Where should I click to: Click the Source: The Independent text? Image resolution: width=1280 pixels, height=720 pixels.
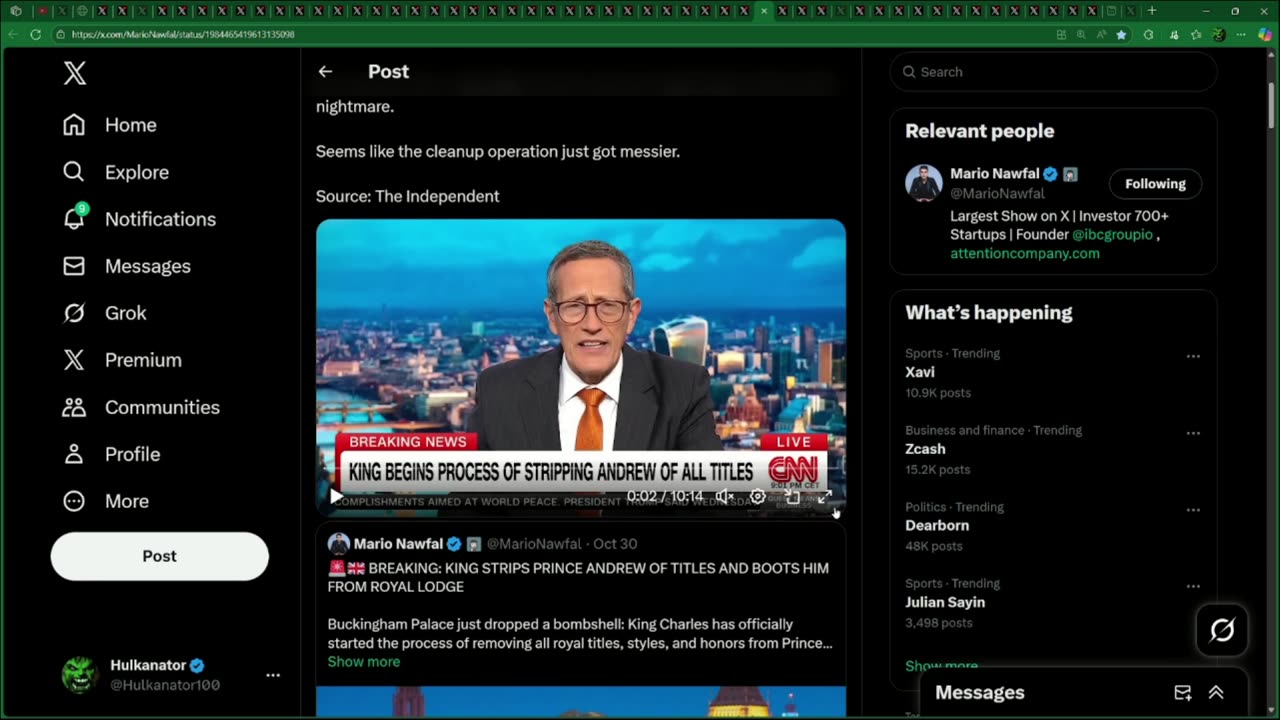point(408,196)
